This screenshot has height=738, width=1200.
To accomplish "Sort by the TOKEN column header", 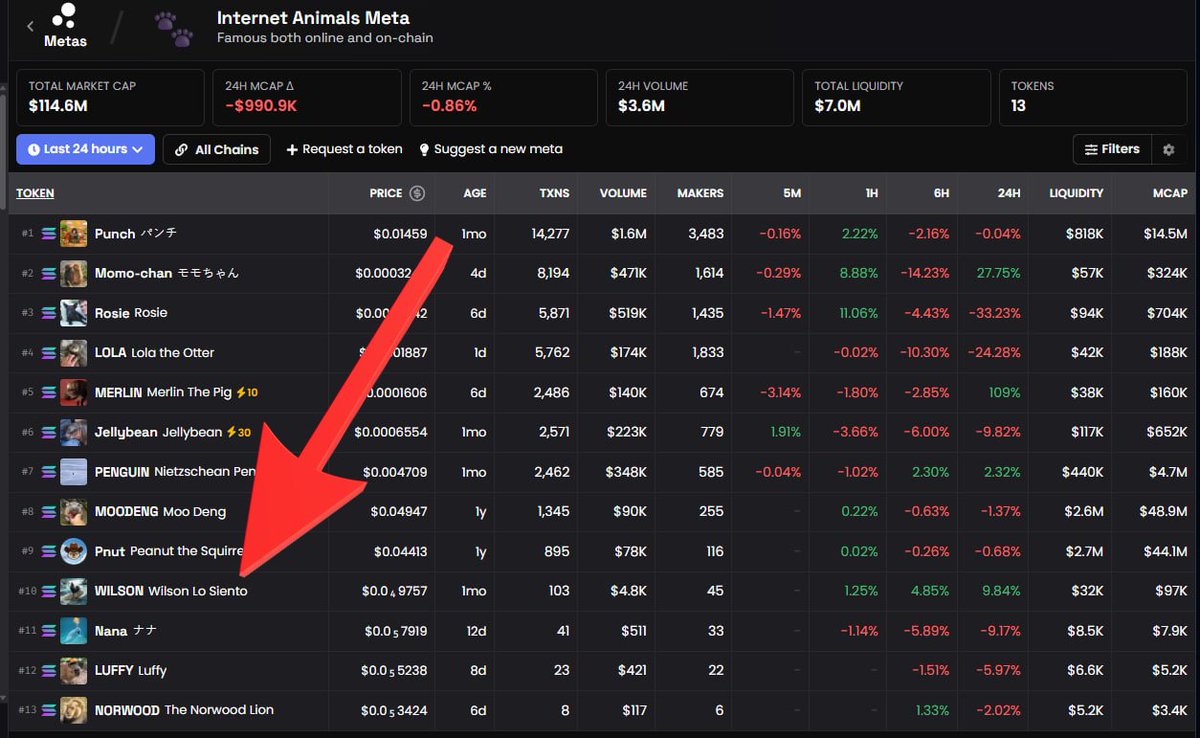I will tap(35, 193).
